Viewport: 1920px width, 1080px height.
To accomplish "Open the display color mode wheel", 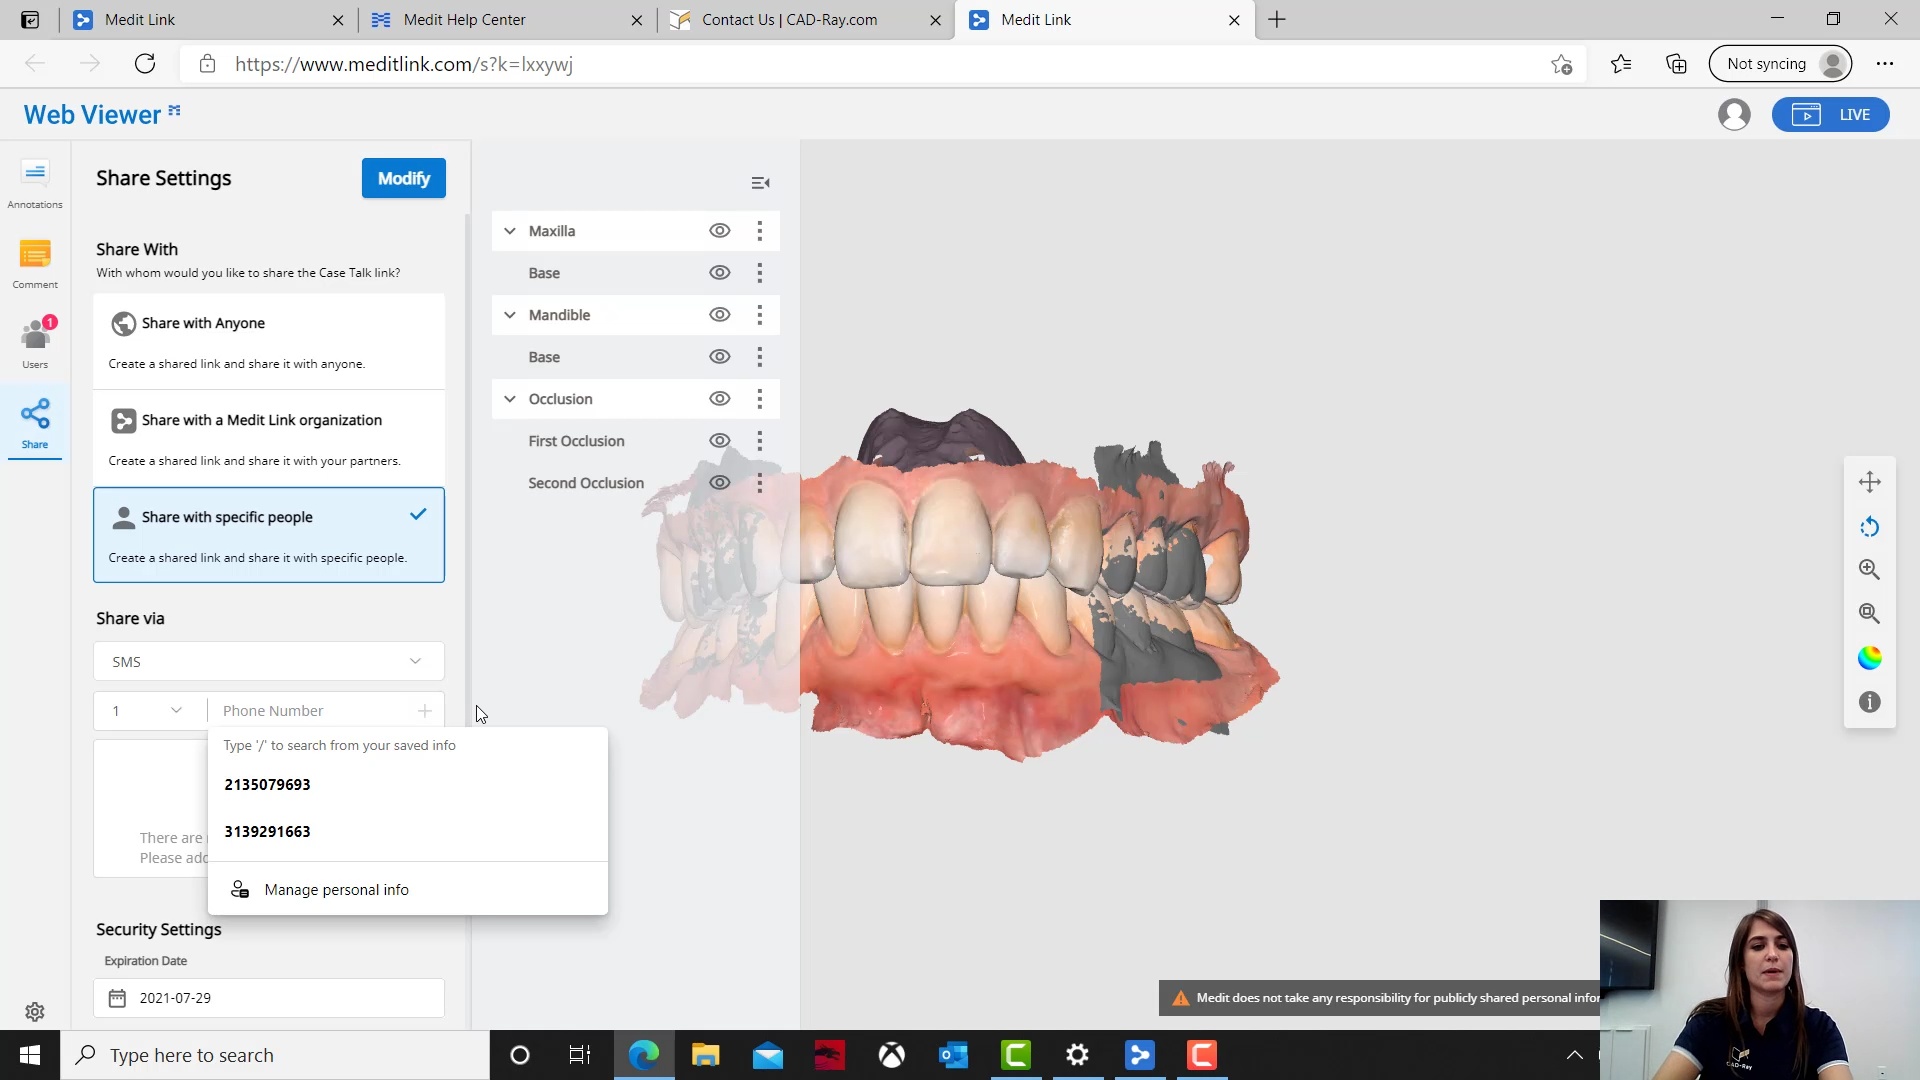I will pyautogui.click(x=1869, y=658).
